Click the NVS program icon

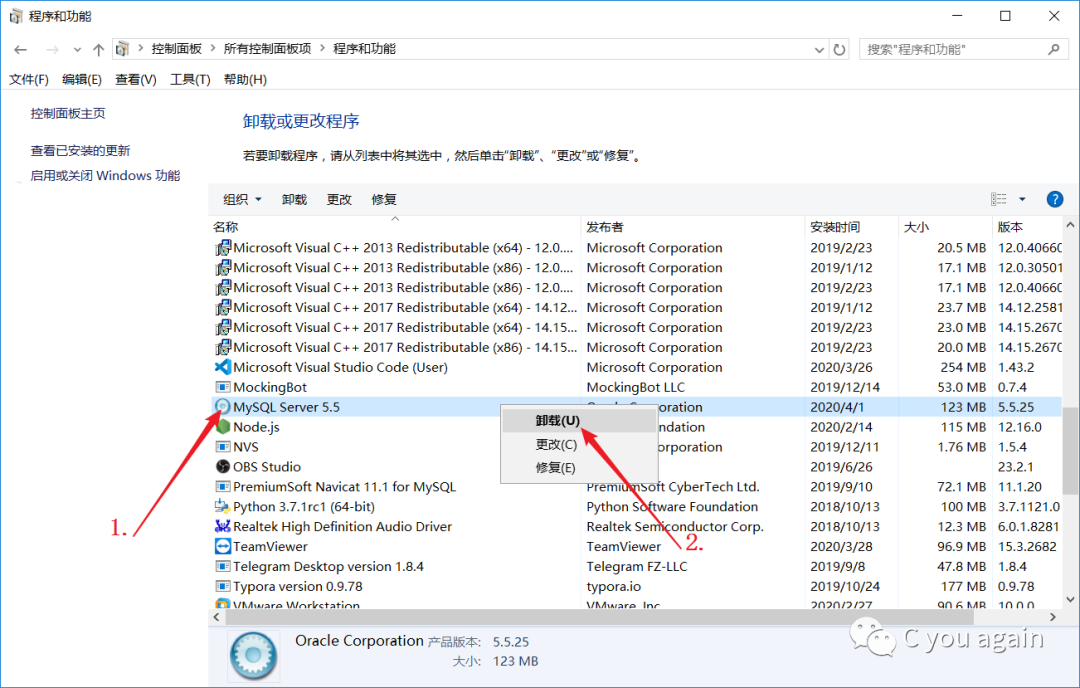222,447
